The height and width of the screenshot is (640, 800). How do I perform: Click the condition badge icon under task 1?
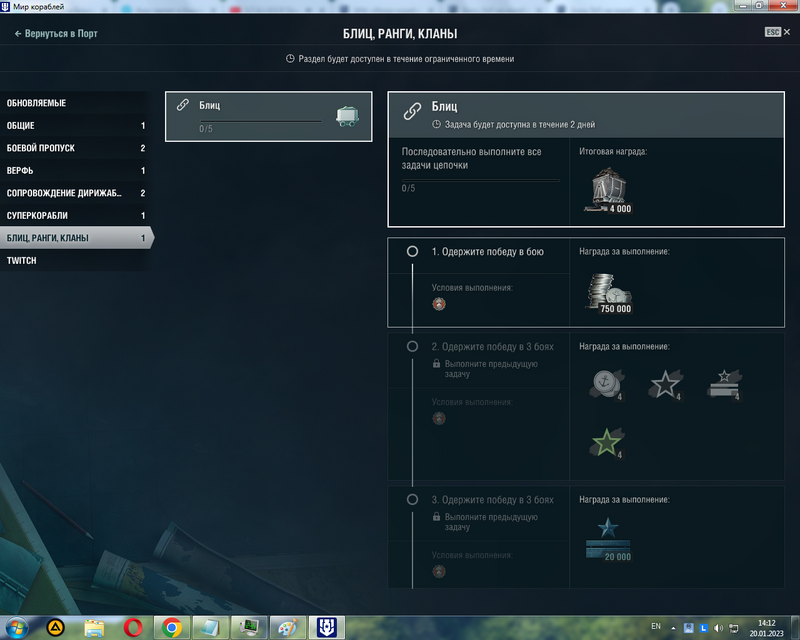point(439,304)
